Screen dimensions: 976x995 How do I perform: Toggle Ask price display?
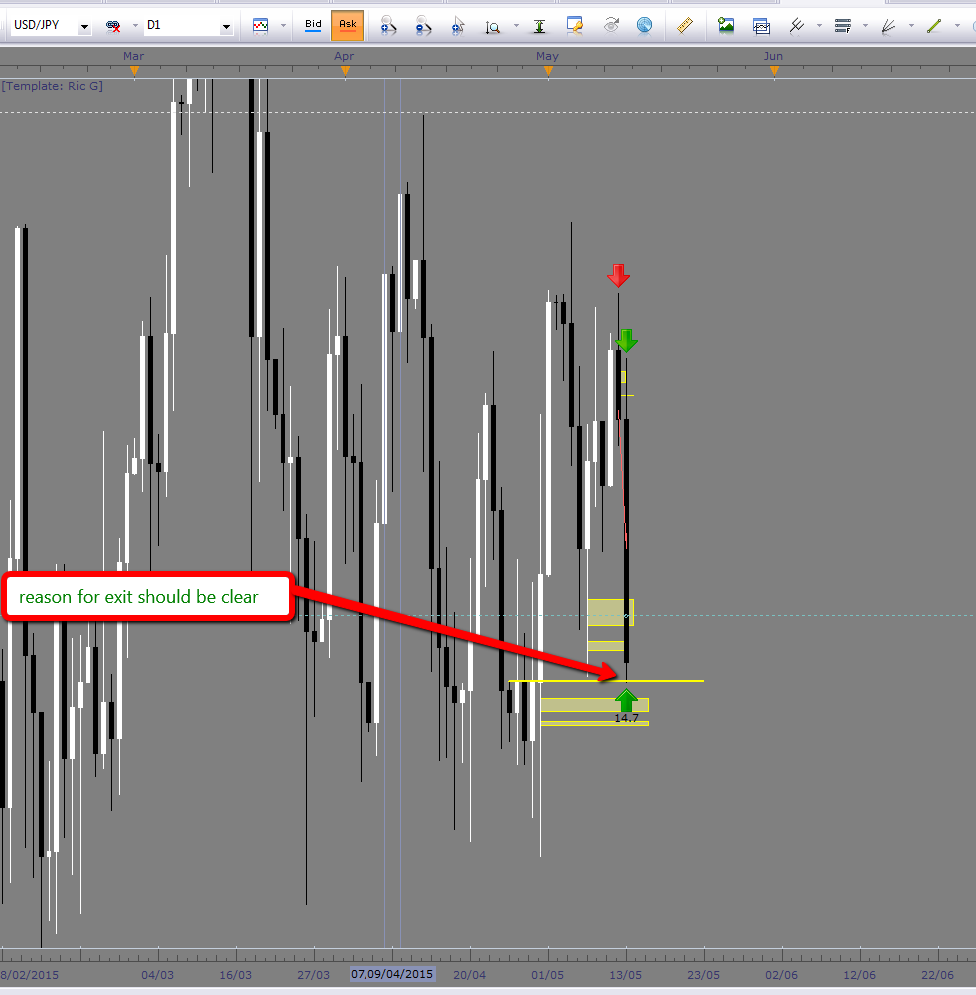coord(347,25)
